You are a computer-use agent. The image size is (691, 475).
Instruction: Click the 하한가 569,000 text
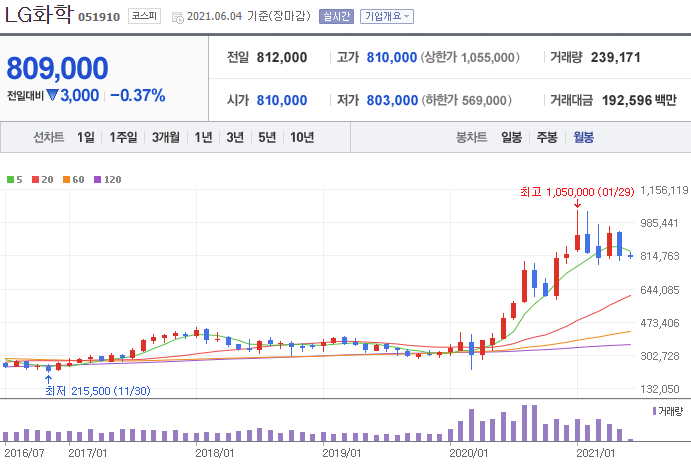click(x=467, y=100)
